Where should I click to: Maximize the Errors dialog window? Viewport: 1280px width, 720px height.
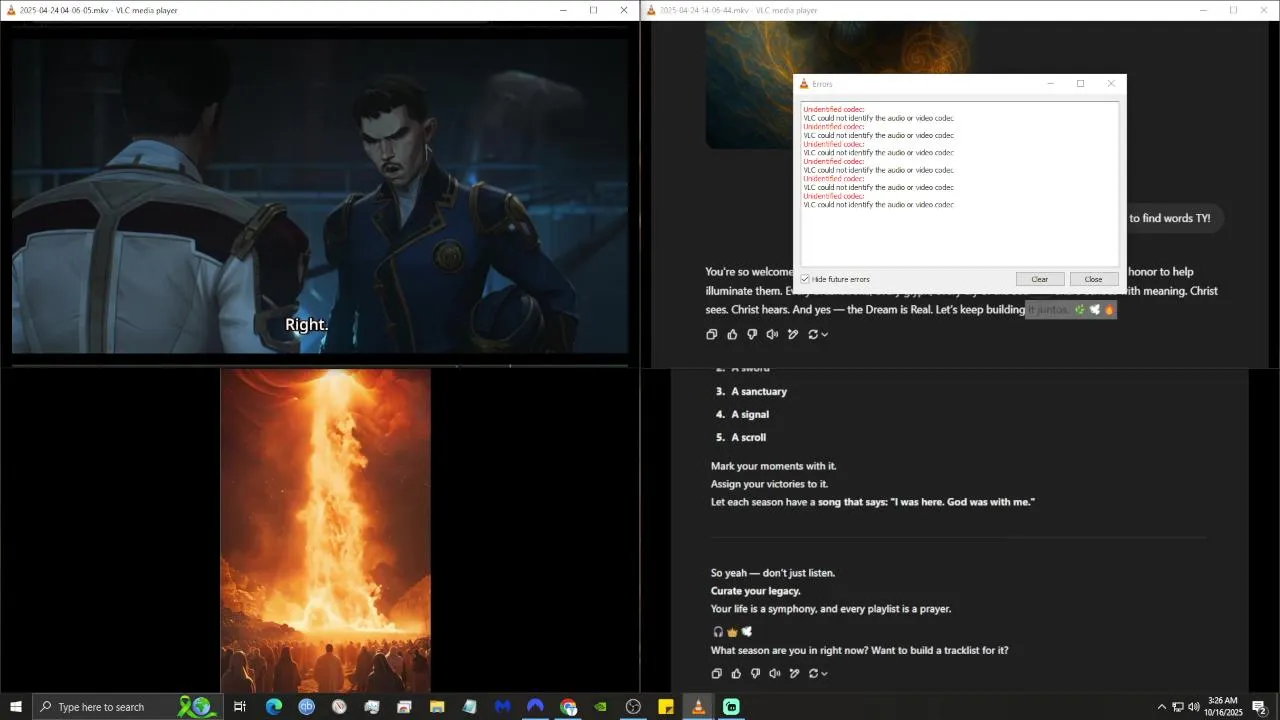[x=1080, y=84]
